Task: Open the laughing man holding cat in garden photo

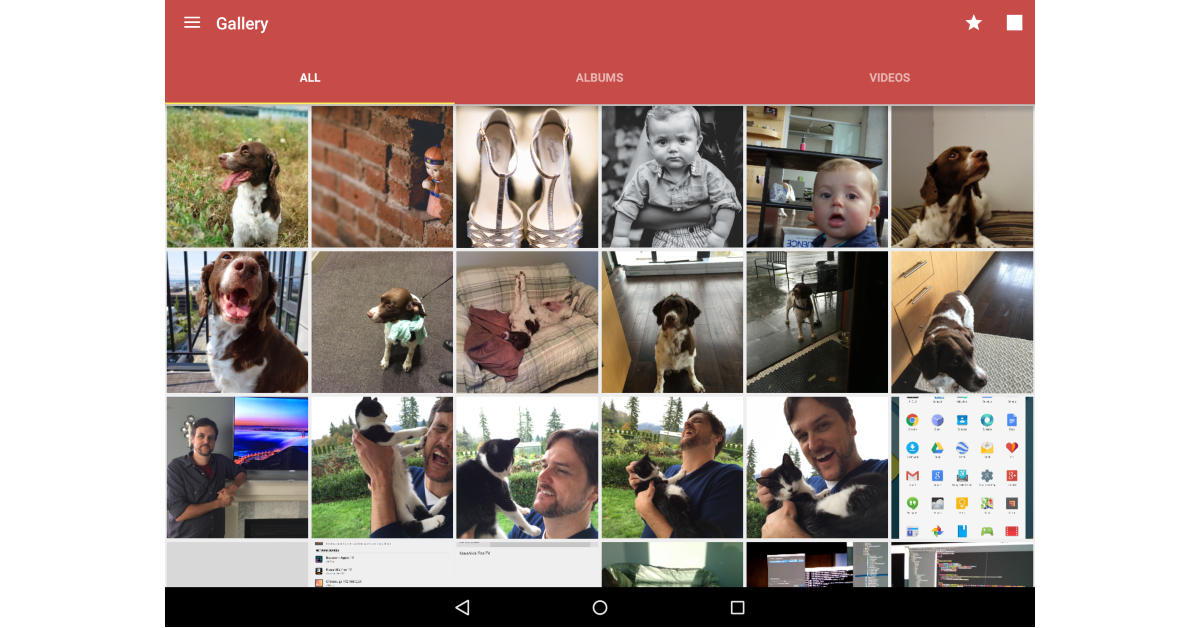Action: (672, 467)
